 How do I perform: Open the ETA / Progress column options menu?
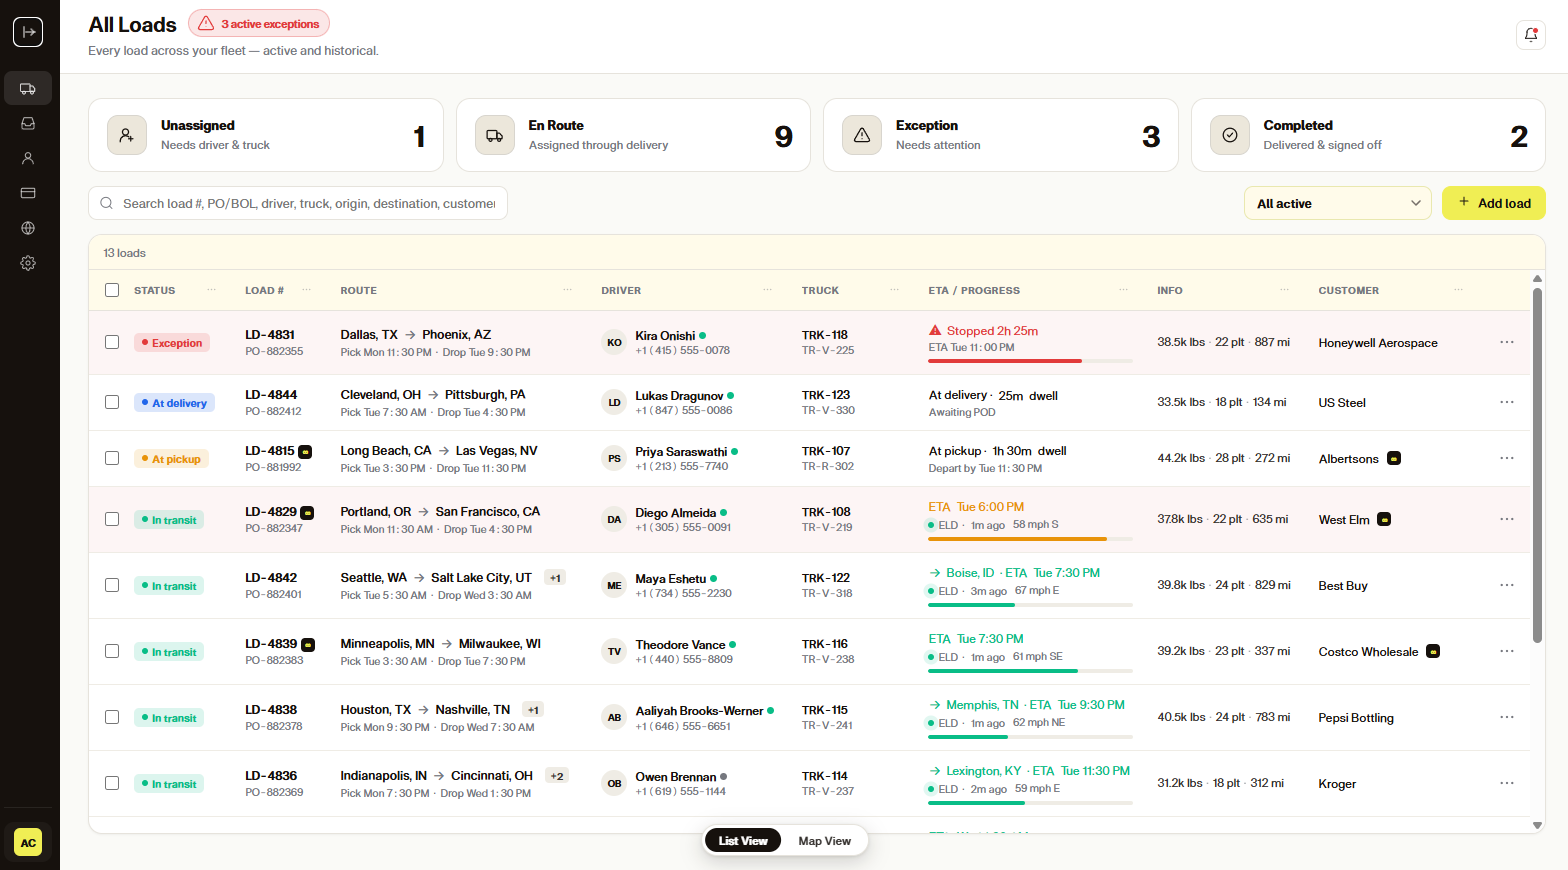click(1123, 290)
